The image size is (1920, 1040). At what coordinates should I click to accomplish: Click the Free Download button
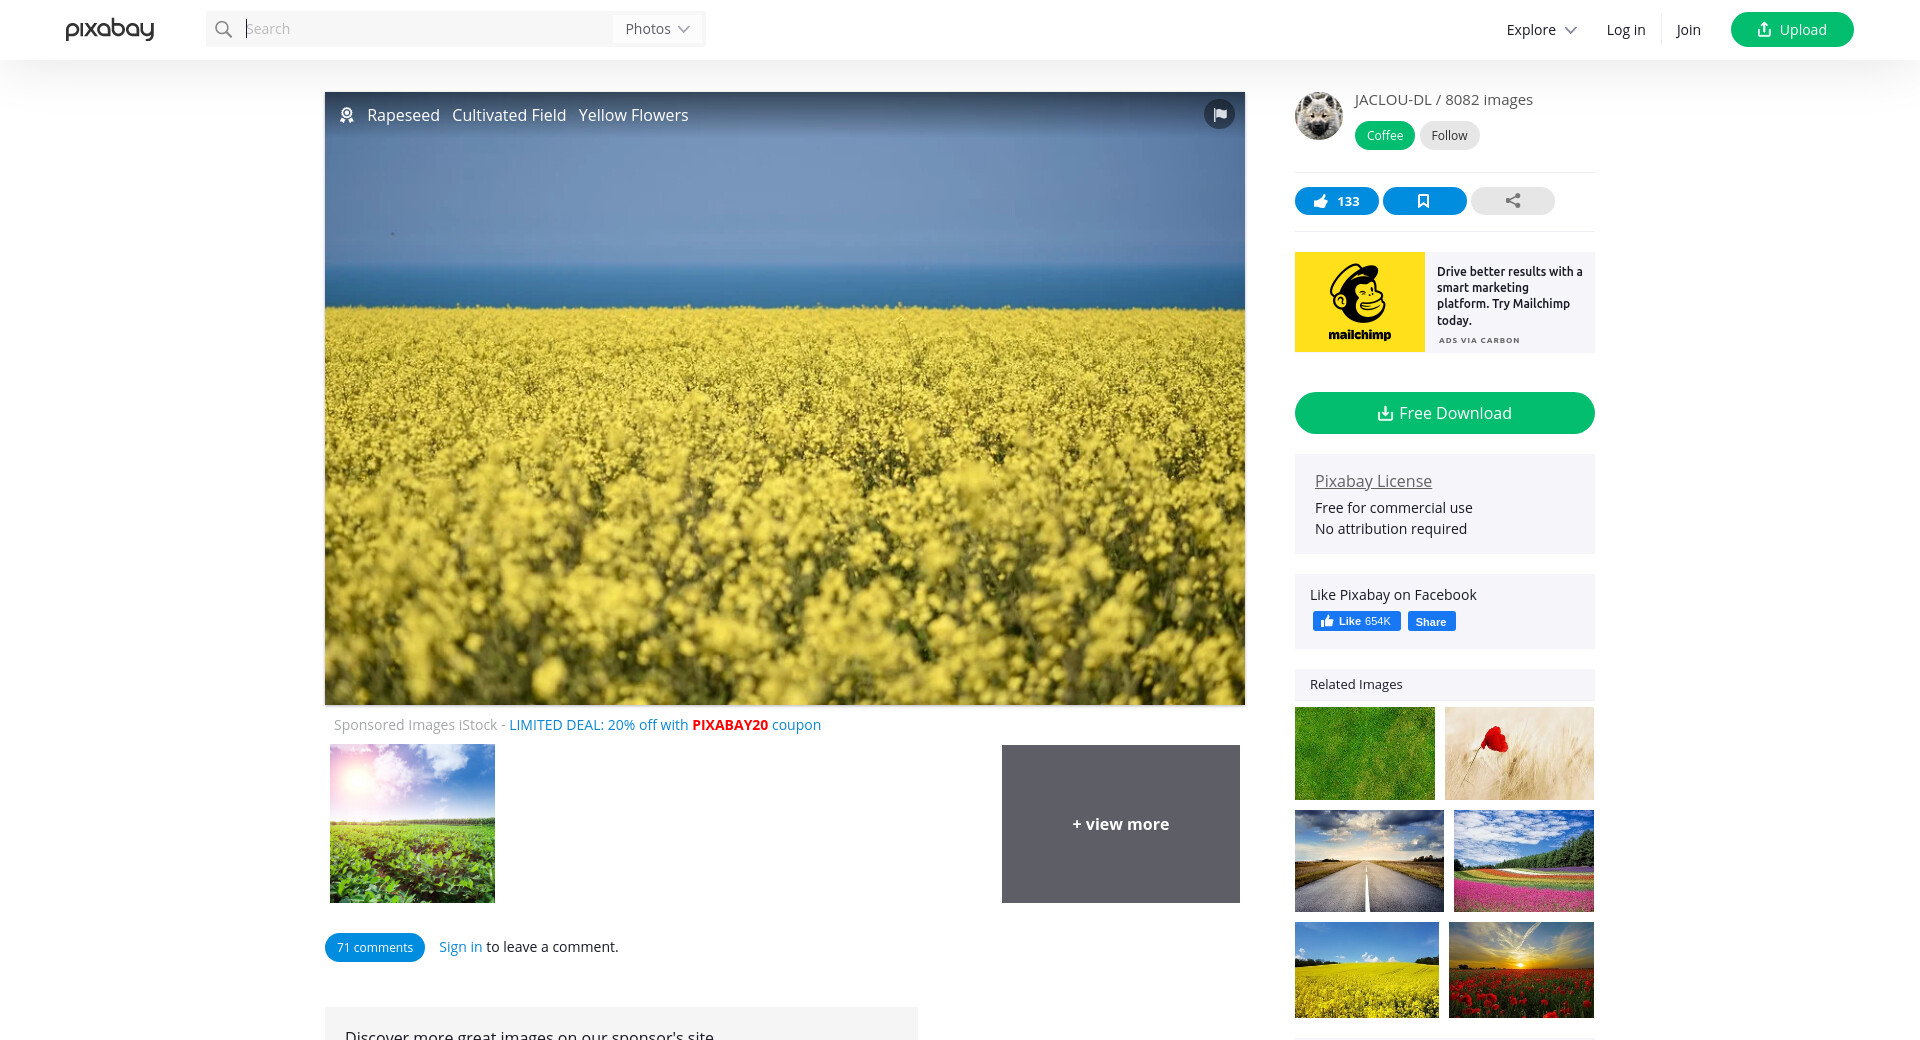coord(1445,413)
